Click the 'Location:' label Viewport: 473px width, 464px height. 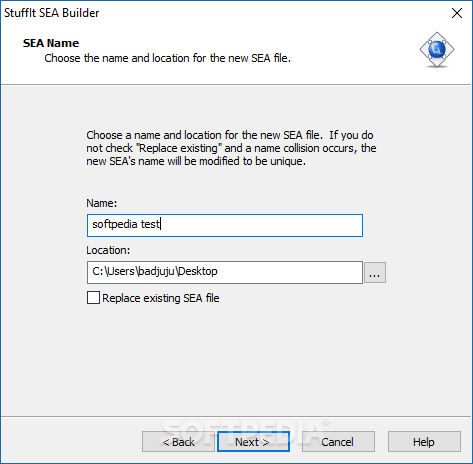[x=108, y=250]
